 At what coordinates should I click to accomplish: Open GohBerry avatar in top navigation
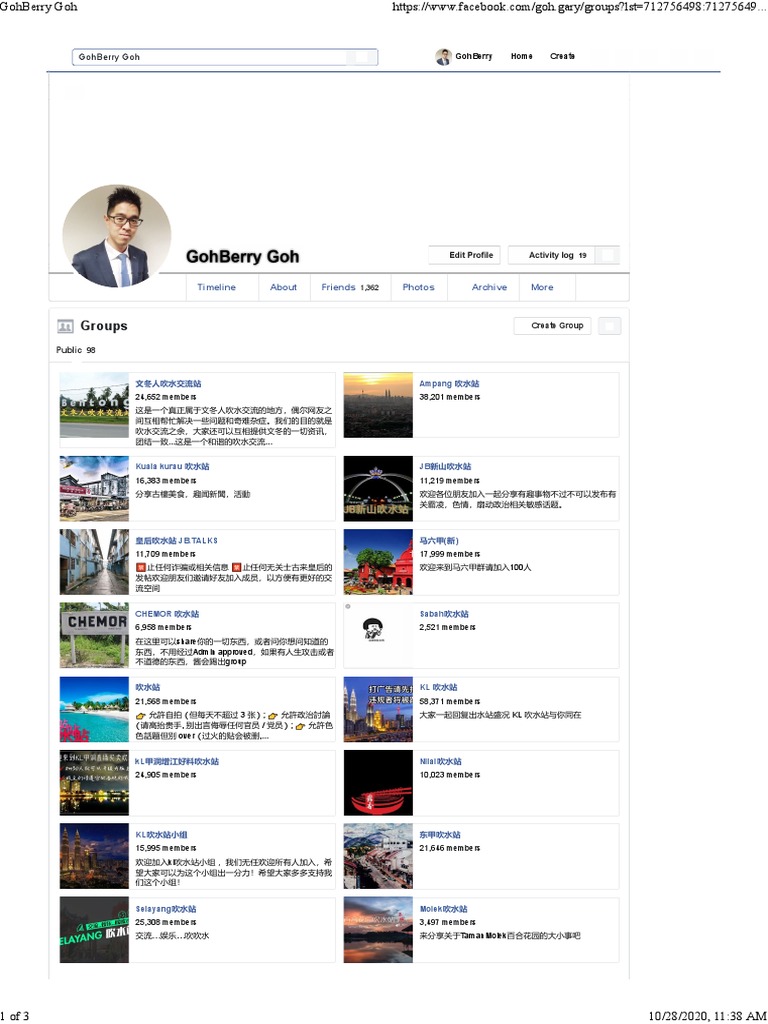pos(443,57)
